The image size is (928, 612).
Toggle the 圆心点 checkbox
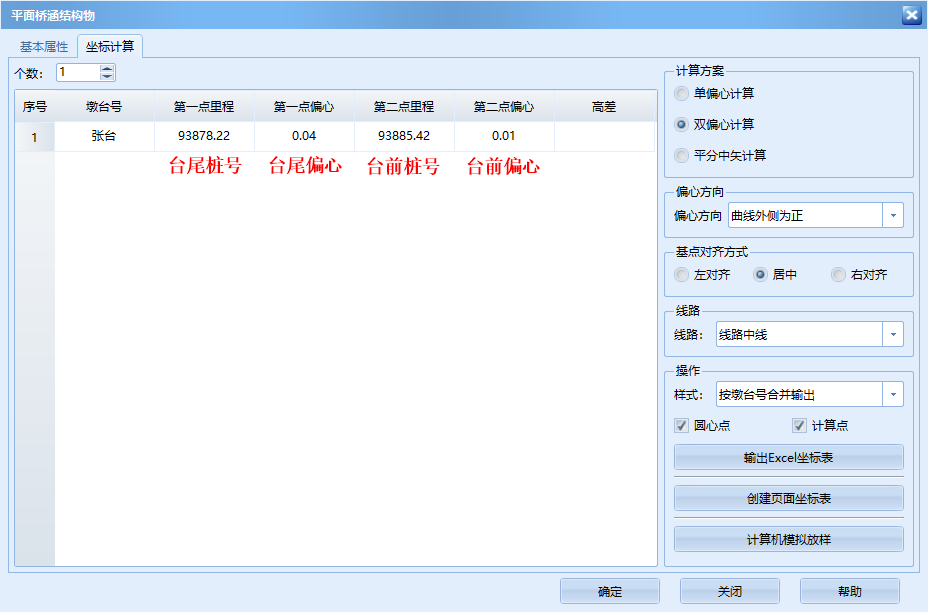tap(682, 425)
